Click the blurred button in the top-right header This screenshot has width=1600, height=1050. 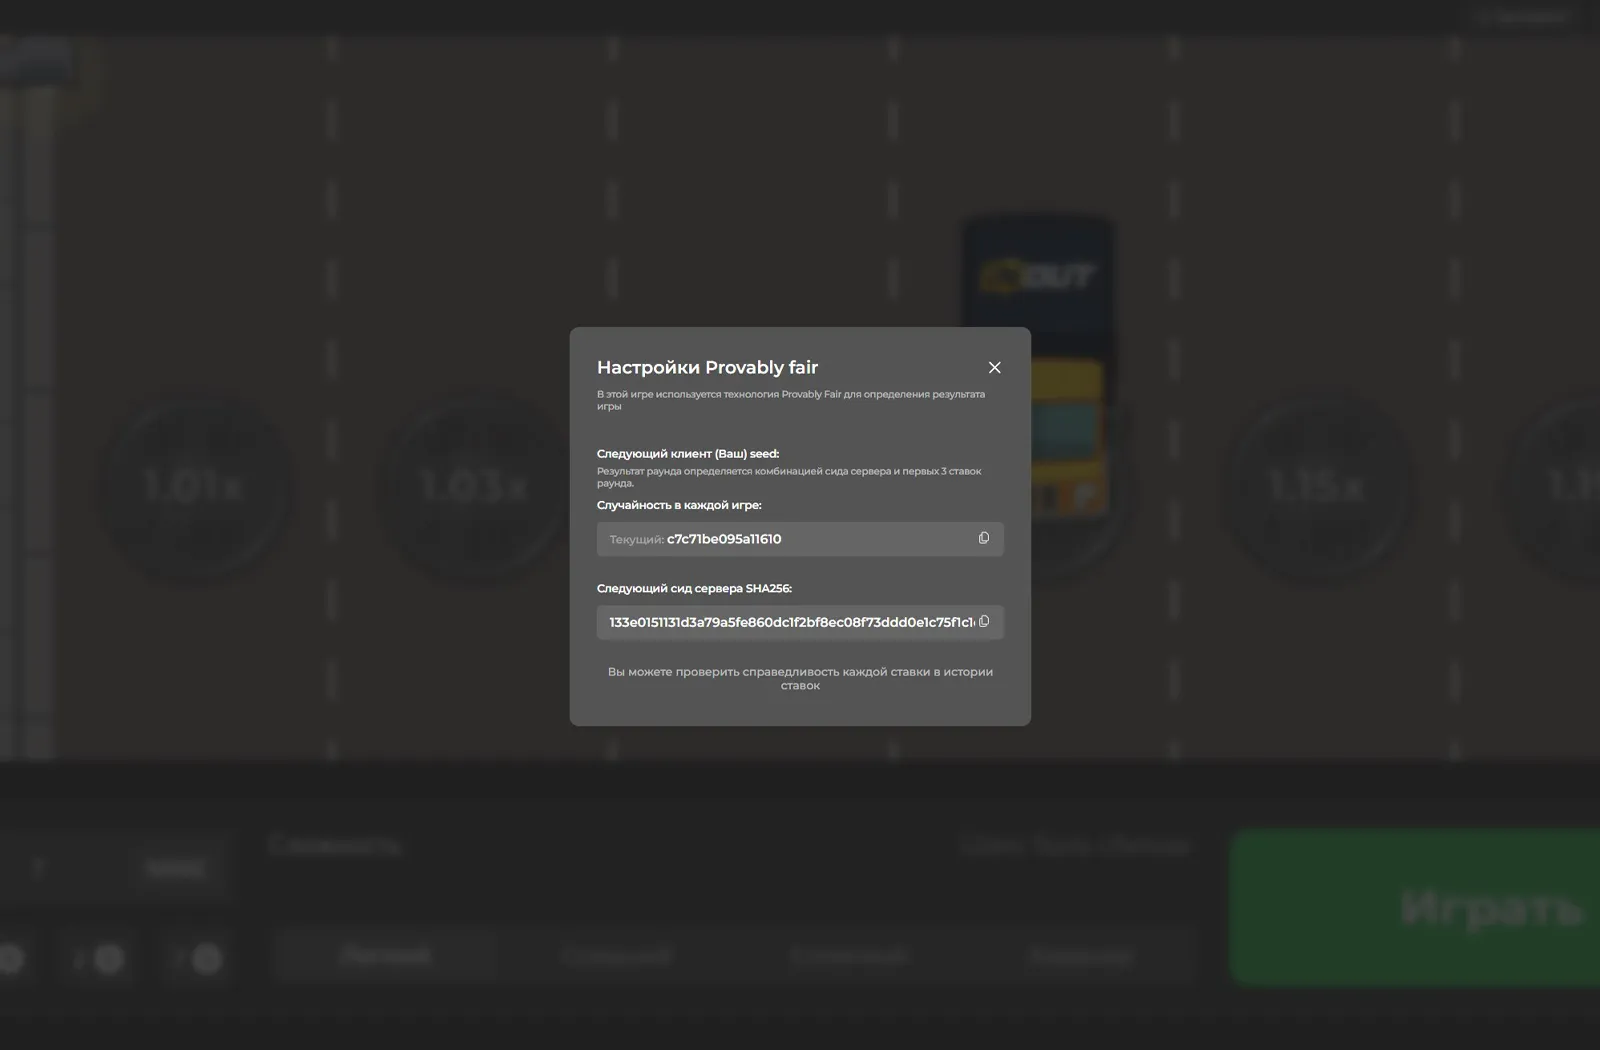[1522, 16]
